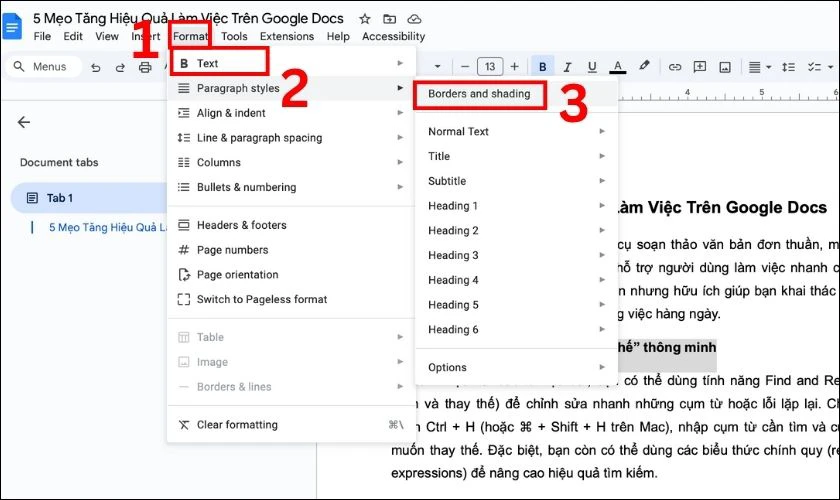Image resolution: width=840 pixels, height=500 pixels.
Task: Expand Heading 1 style options
Action: 516,206
